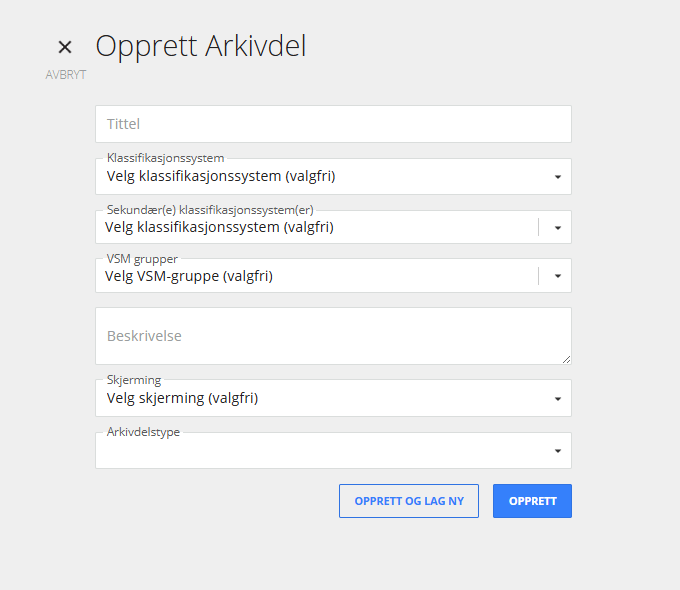The width and height of the screenshot is (680, 590).
Task: Click the VSM grupper dropdown arrow icon
Action: 558,276
